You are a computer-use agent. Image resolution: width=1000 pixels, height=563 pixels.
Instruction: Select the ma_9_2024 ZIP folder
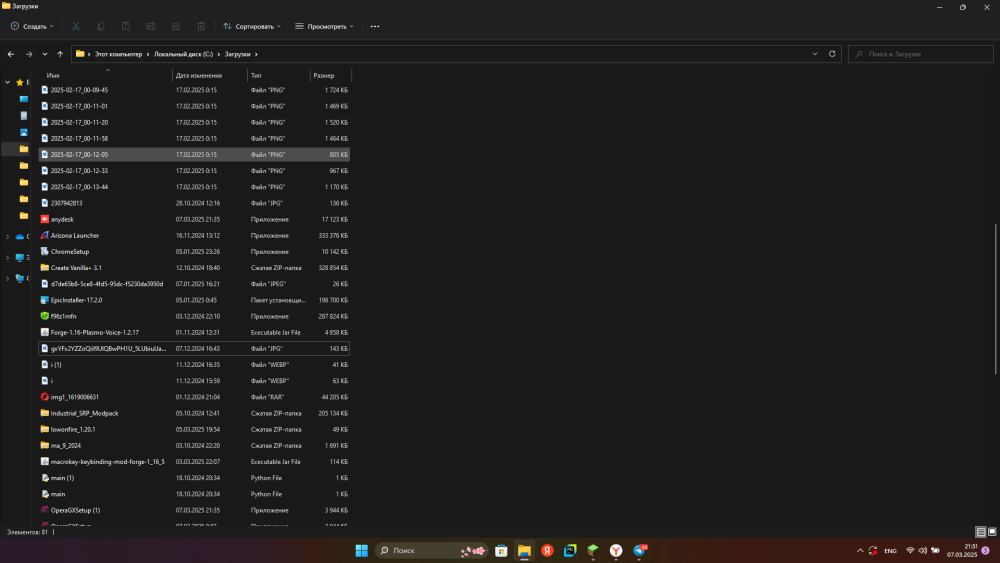point(194,446)
